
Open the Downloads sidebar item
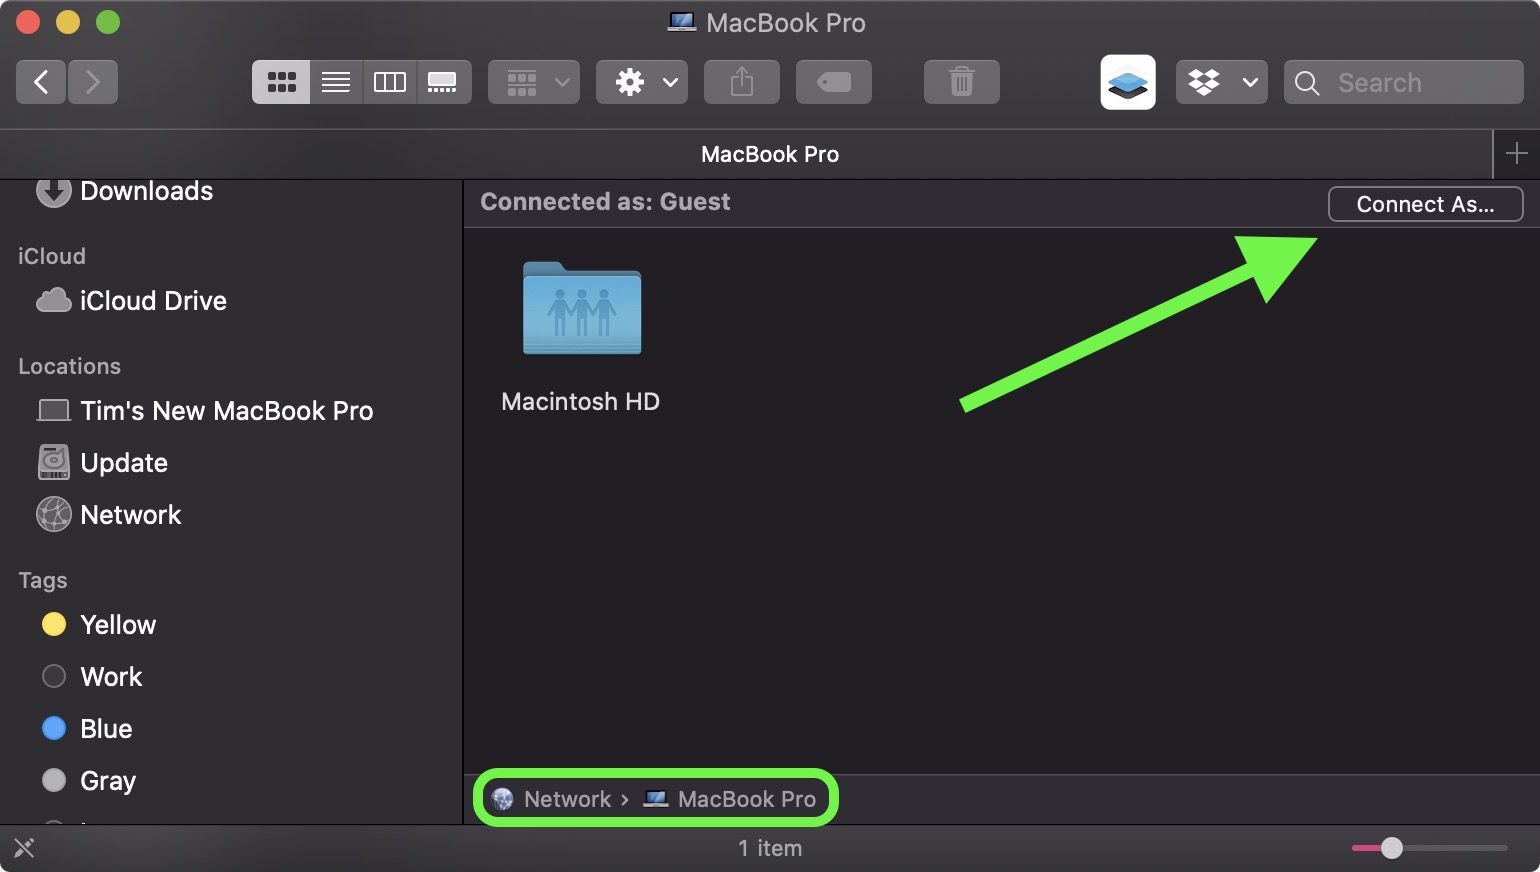tap(146, 190)
